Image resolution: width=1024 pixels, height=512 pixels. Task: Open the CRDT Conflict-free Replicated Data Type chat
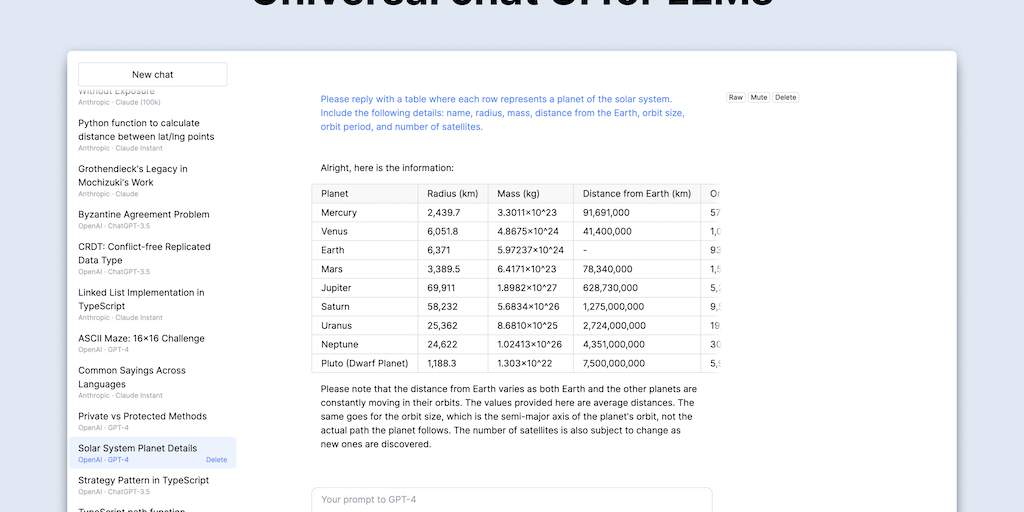pyautogui.click(x=144, y=253)
